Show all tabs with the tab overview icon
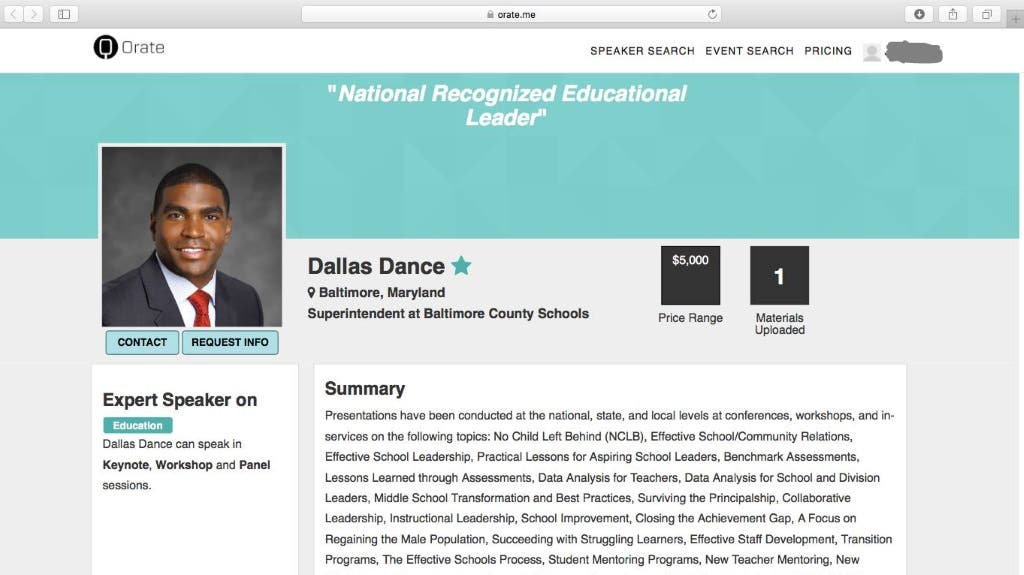1024x575 pixels. click(986, 14)
